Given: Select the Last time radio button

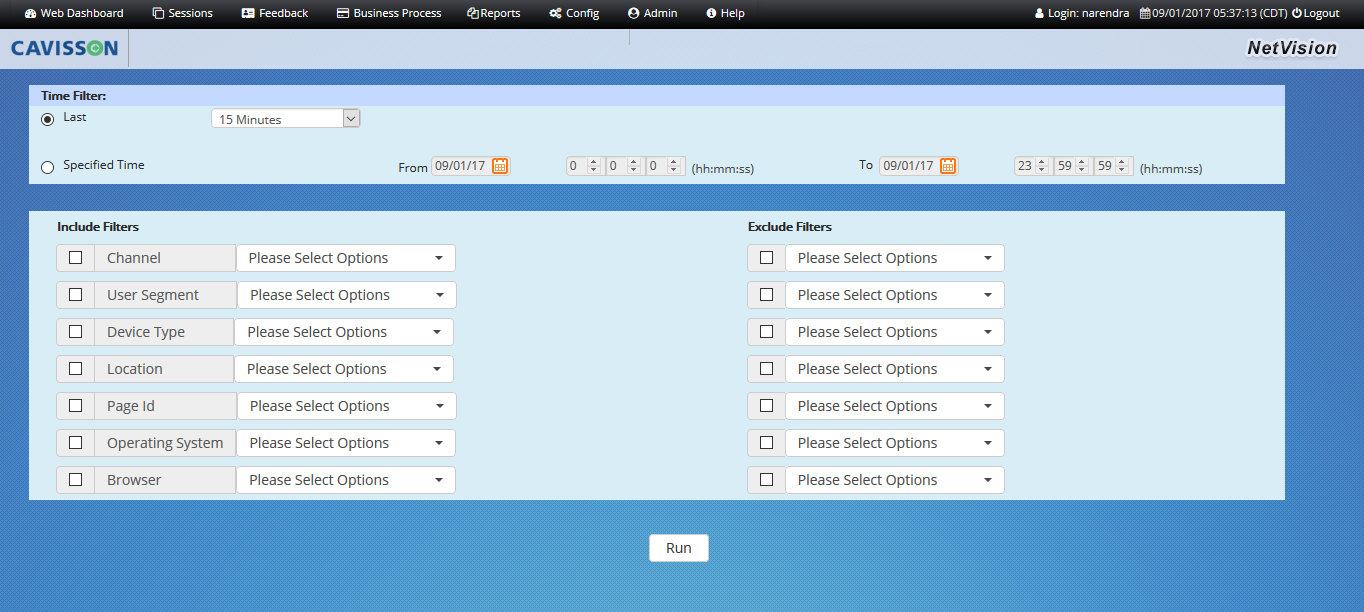Looking at the screenshot, I should (x=47, y=119).
